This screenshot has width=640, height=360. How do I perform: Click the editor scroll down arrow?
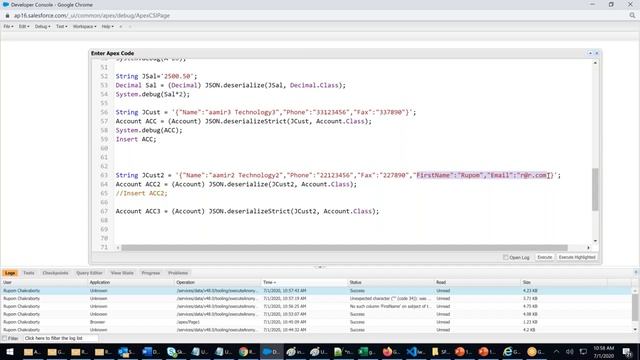click(x=595, y=241)
